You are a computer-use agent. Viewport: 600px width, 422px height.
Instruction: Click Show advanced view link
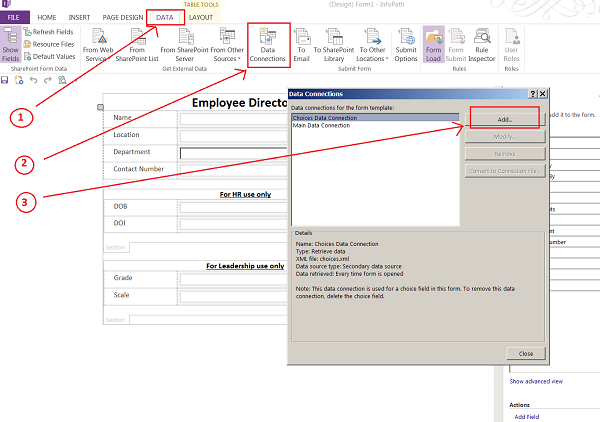(536, 381)
